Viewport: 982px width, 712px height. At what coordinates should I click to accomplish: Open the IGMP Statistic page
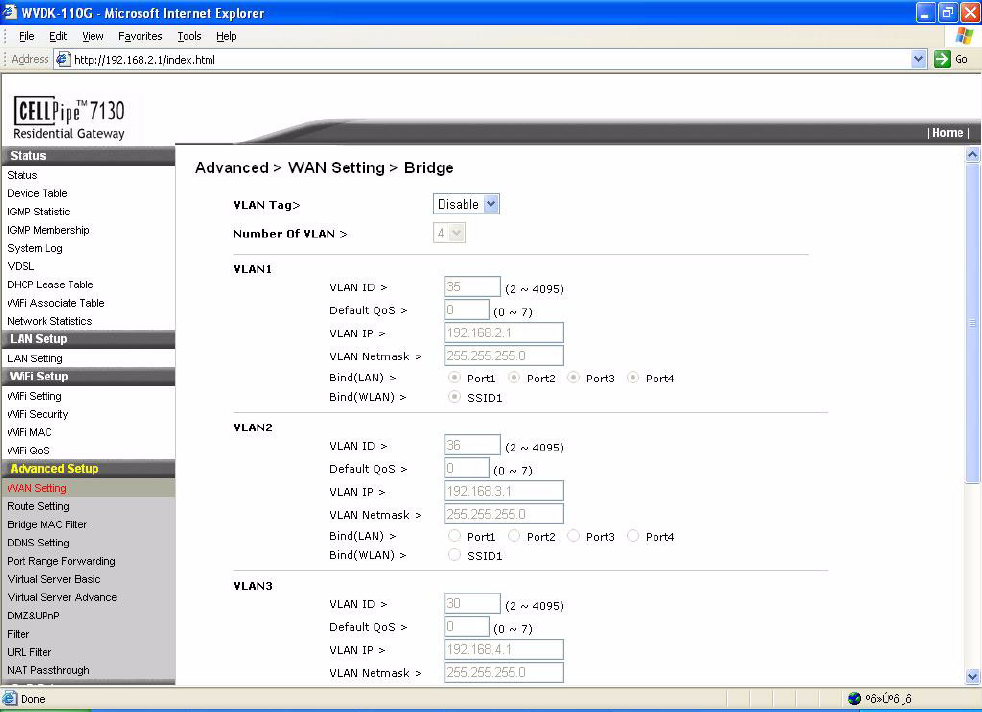pyautogui.click(x=38, y=212)
